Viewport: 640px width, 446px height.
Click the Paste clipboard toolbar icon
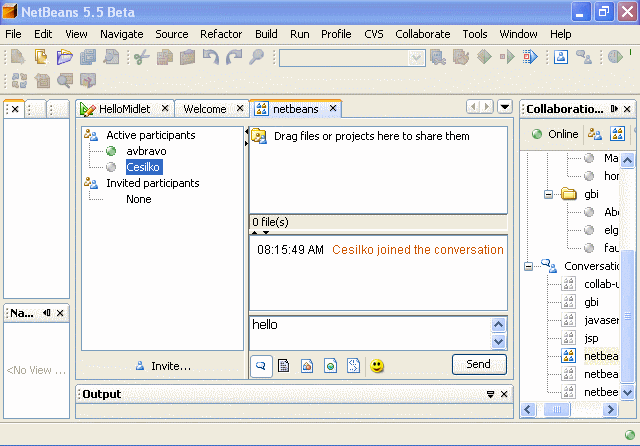point(187,57)
